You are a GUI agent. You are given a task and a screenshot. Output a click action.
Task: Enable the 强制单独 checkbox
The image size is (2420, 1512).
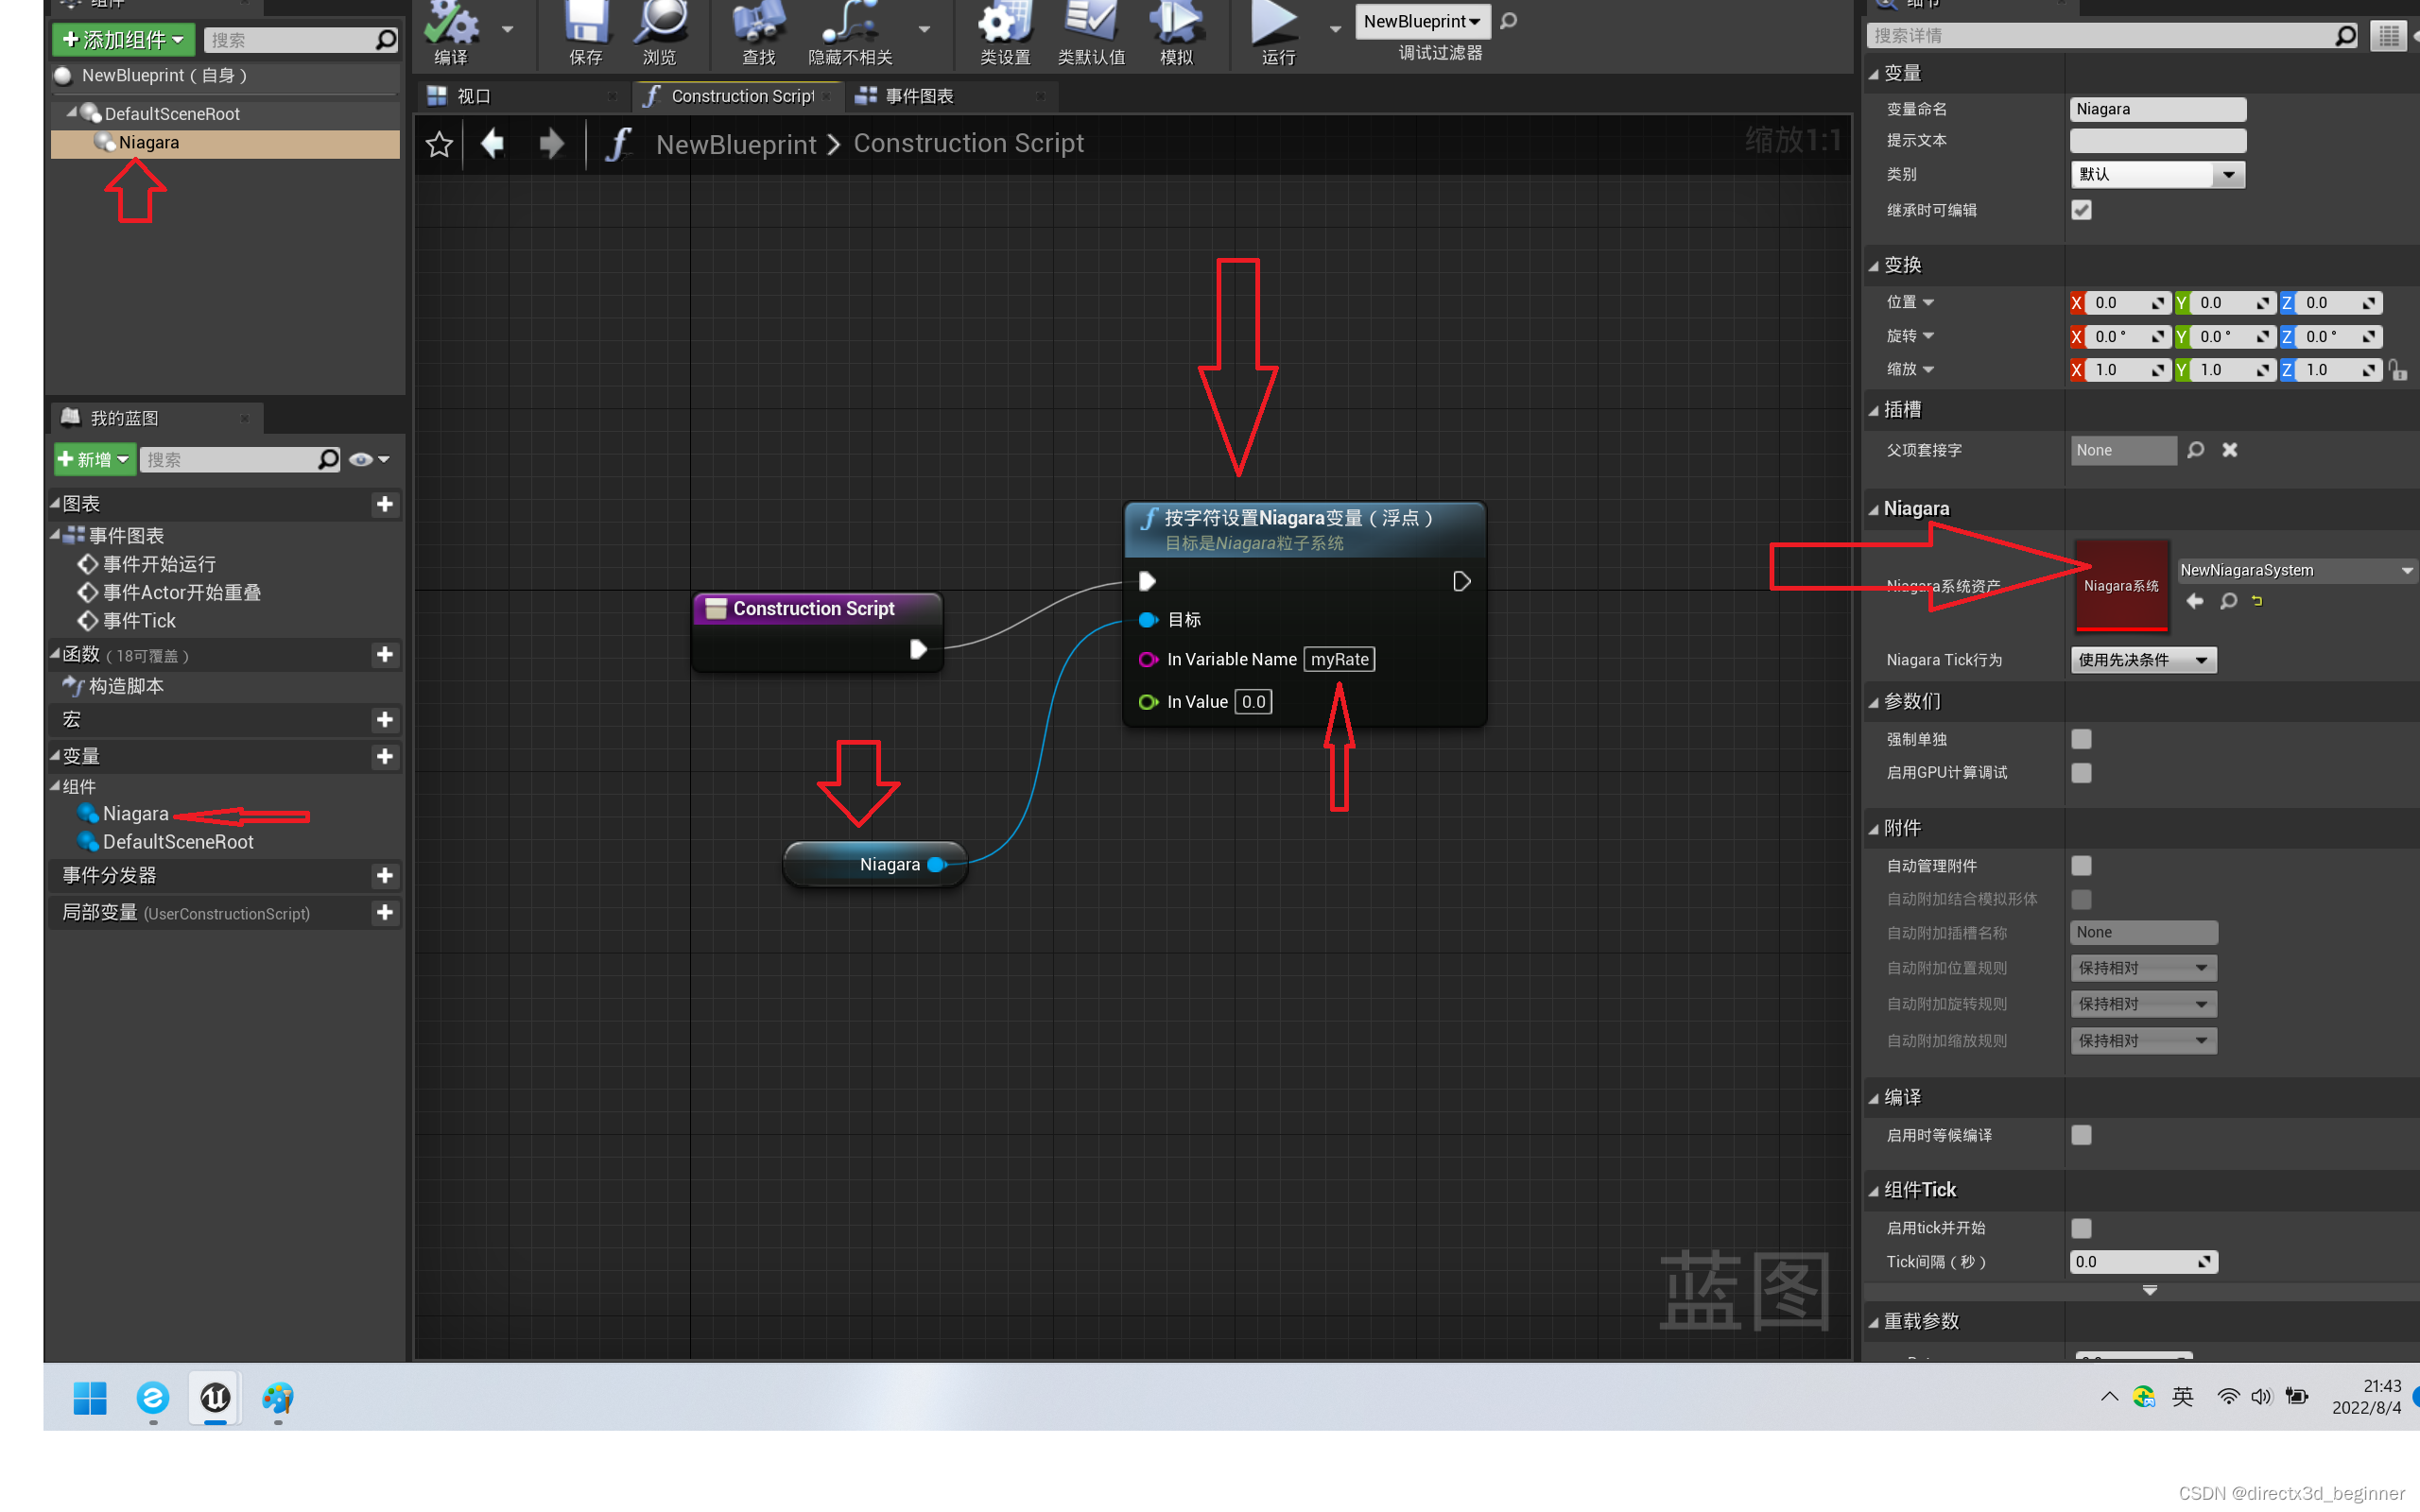coord(2081,739)
